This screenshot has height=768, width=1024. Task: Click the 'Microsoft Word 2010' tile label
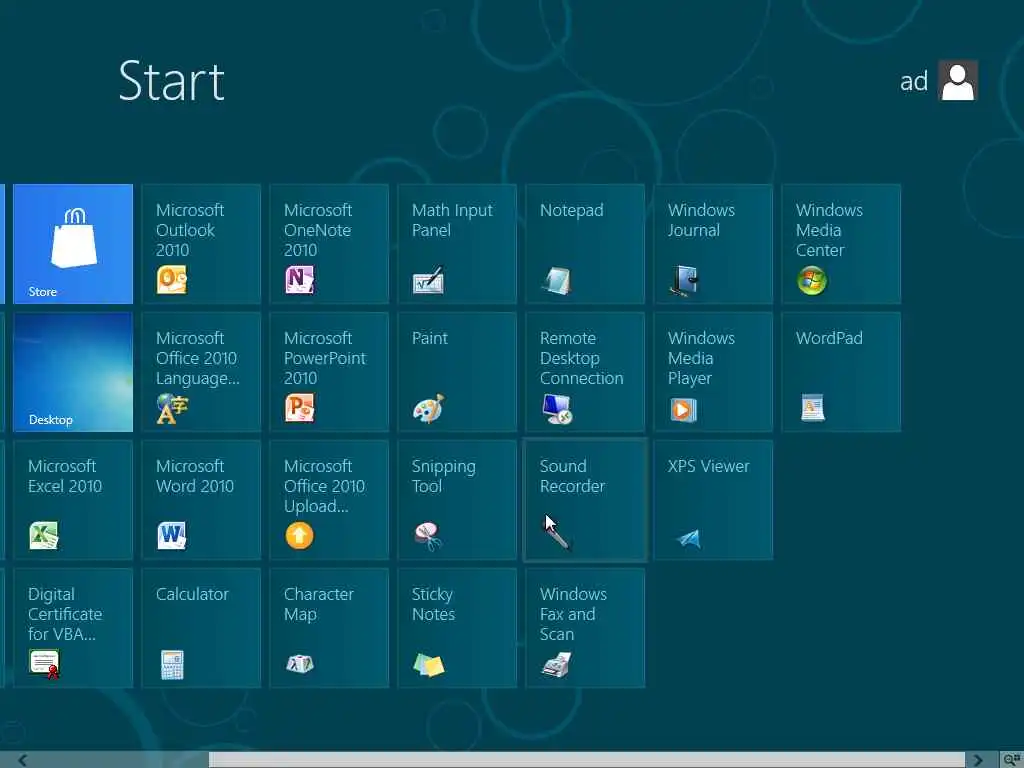(195, 476)
